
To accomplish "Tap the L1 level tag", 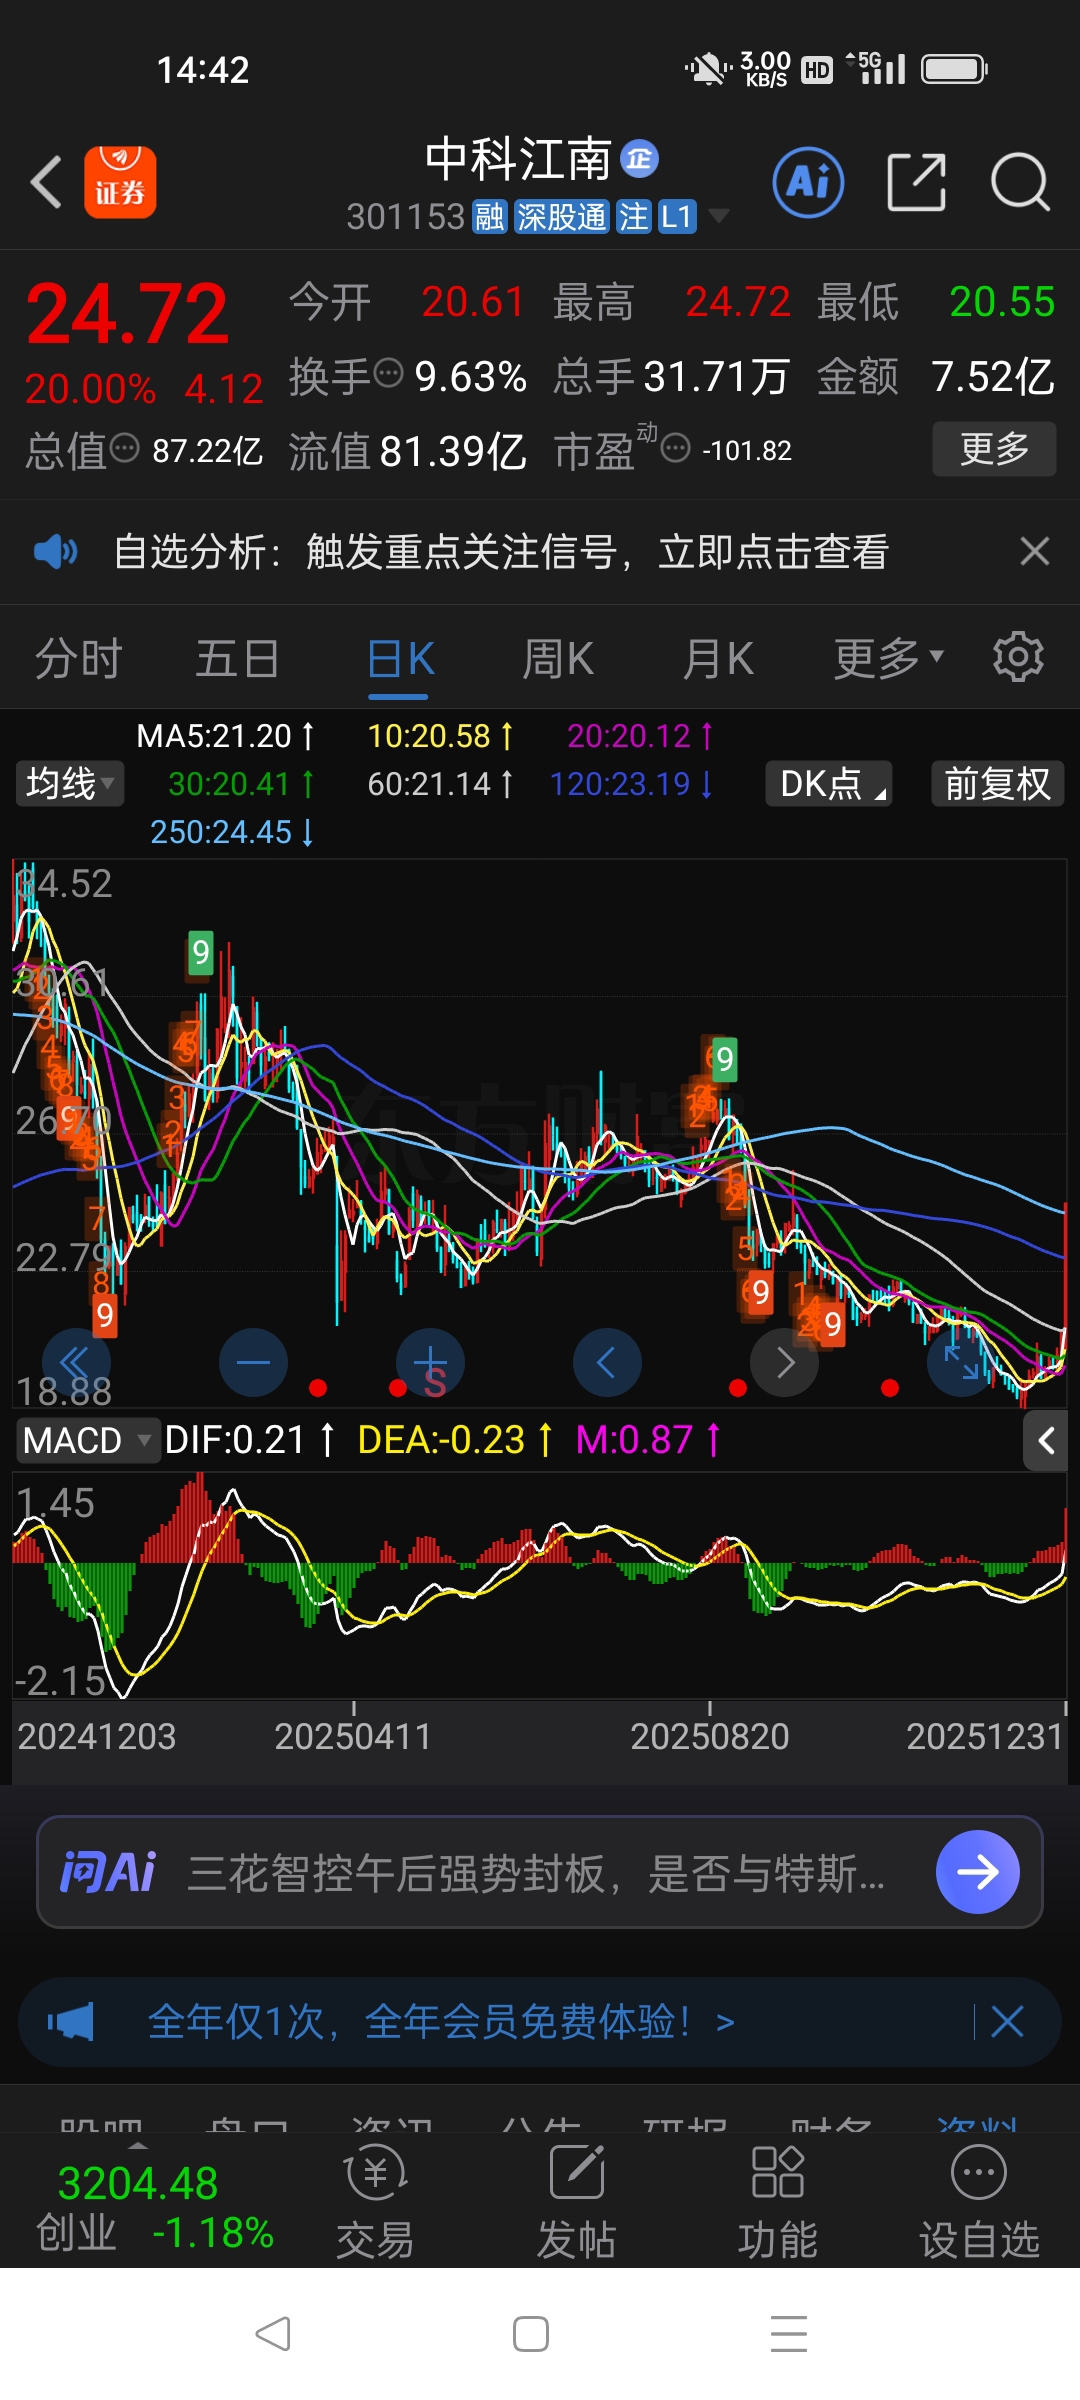I will point(677,216).
